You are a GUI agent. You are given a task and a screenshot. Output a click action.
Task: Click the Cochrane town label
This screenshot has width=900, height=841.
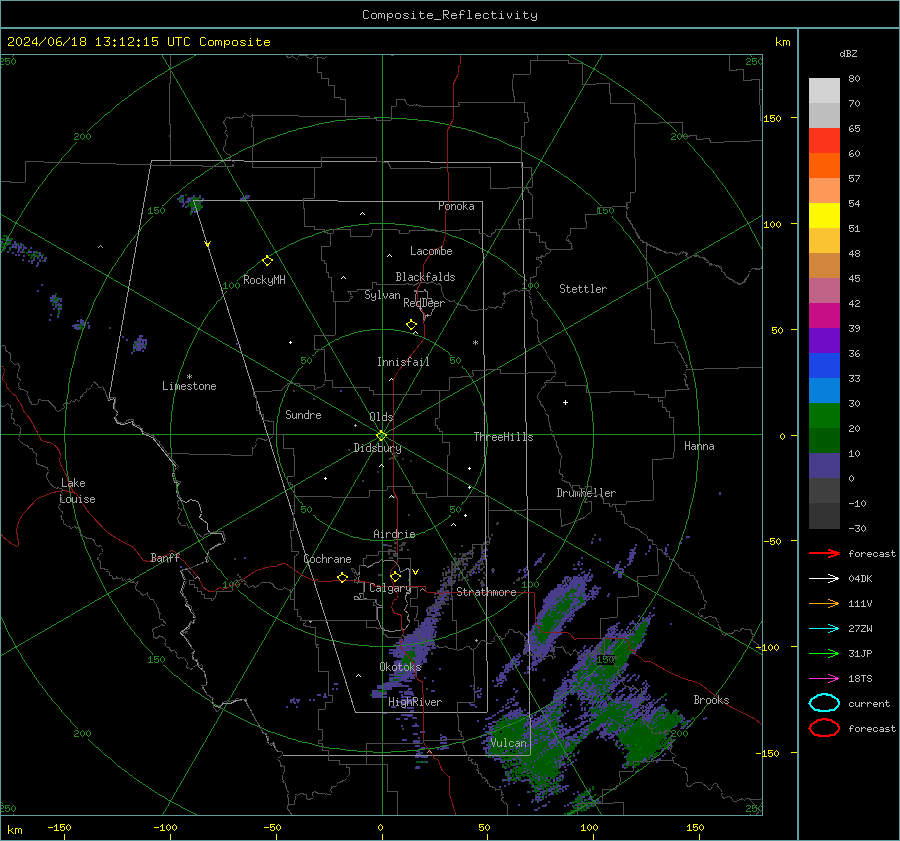click(327, 559)
